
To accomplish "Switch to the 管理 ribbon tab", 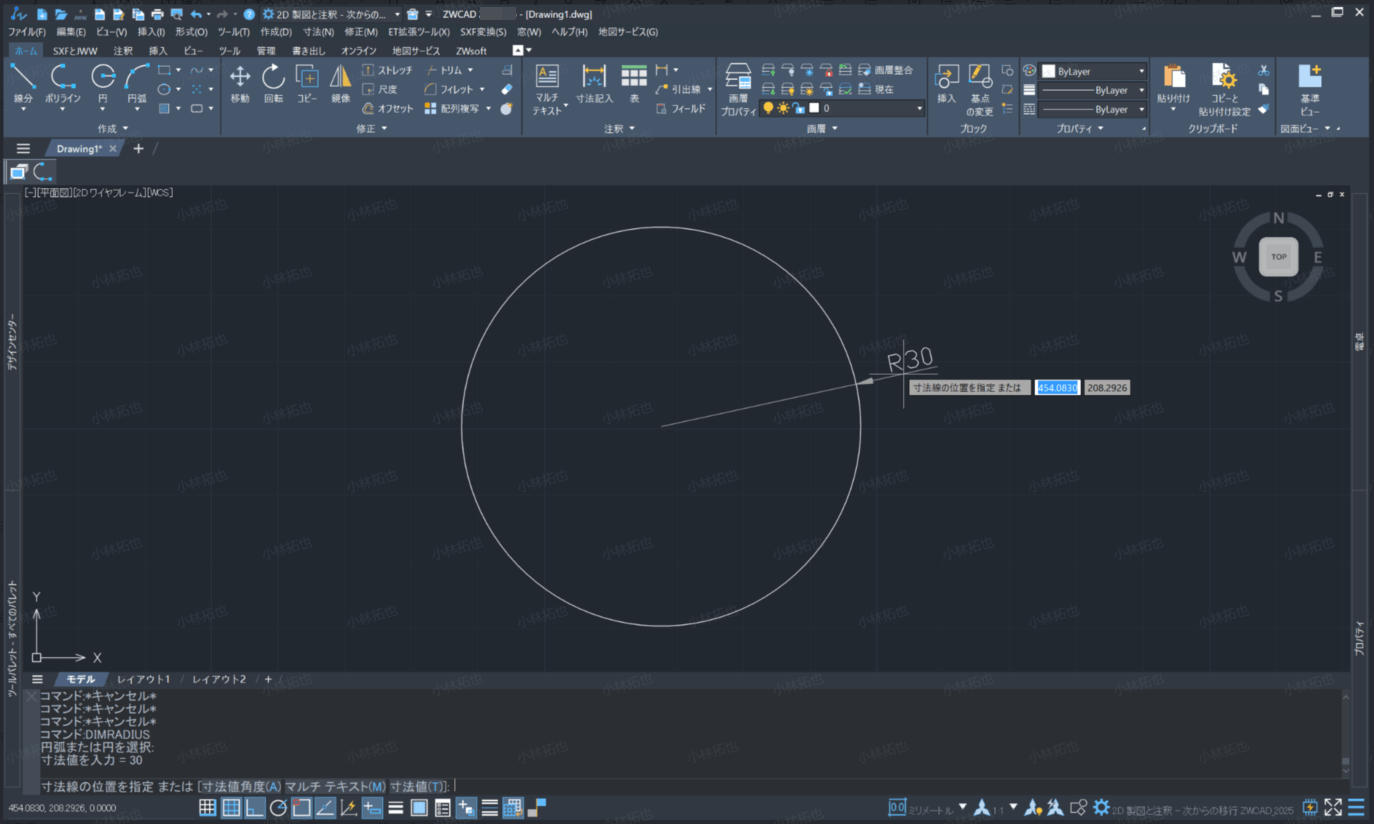I will 265,51.
